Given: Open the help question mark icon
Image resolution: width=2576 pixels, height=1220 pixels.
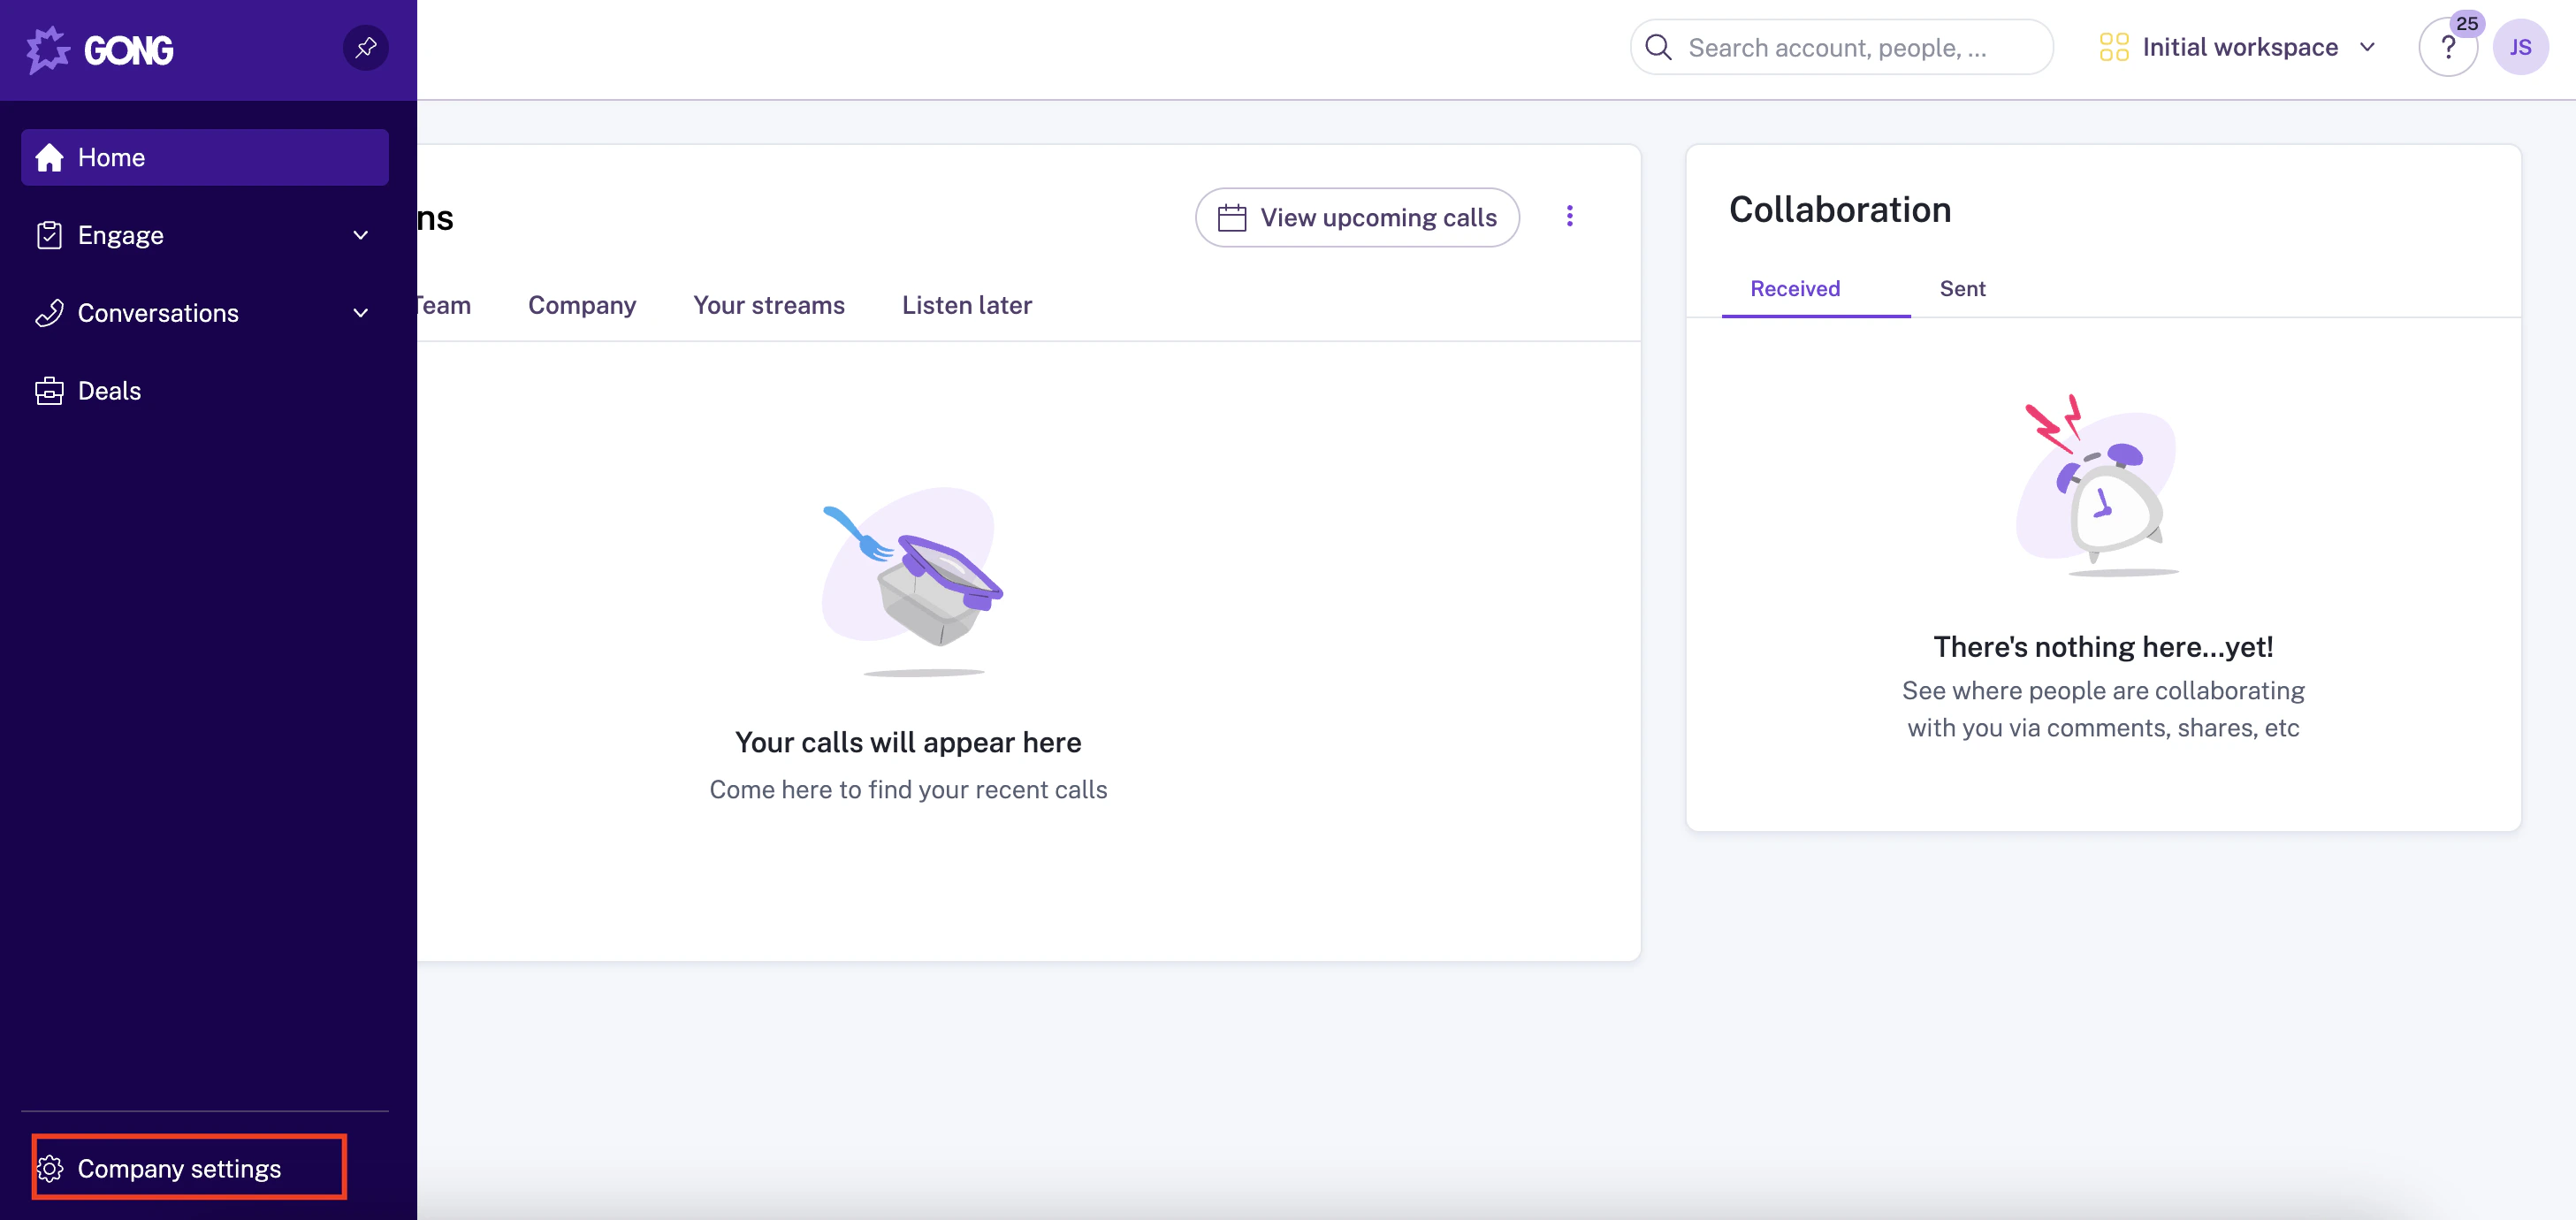Looking at the screenshot, I should click(2447, 47).
